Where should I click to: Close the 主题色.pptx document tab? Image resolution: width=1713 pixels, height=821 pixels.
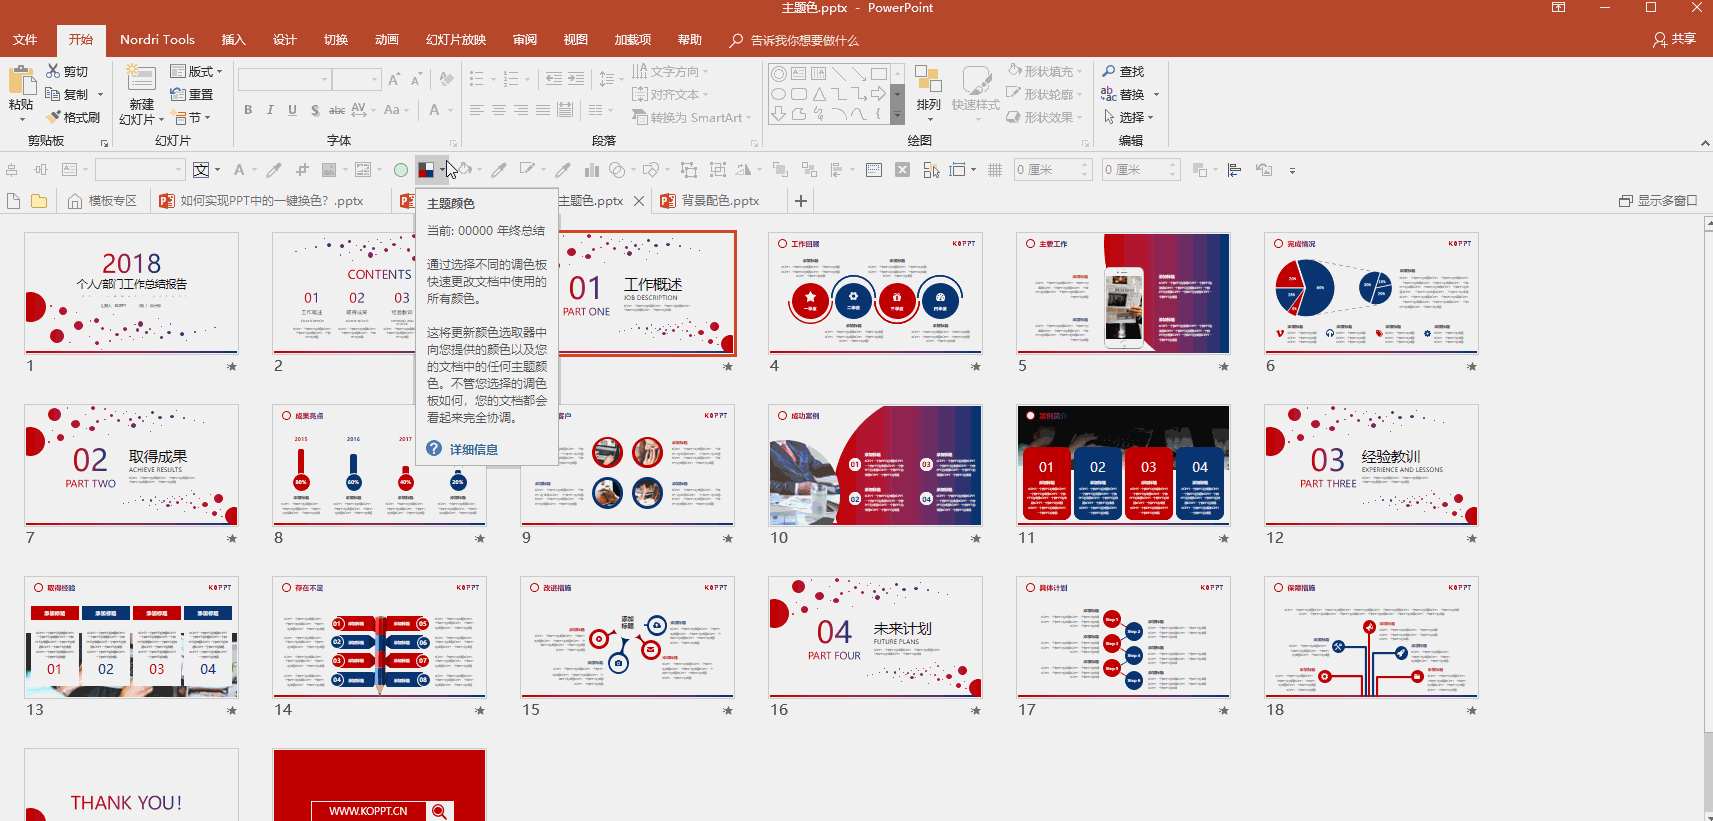point(639,201)
